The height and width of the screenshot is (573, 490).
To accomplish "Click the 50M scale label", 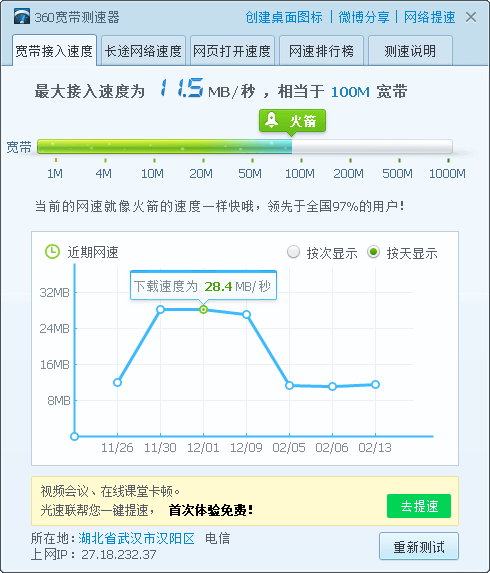I will 250,174.
